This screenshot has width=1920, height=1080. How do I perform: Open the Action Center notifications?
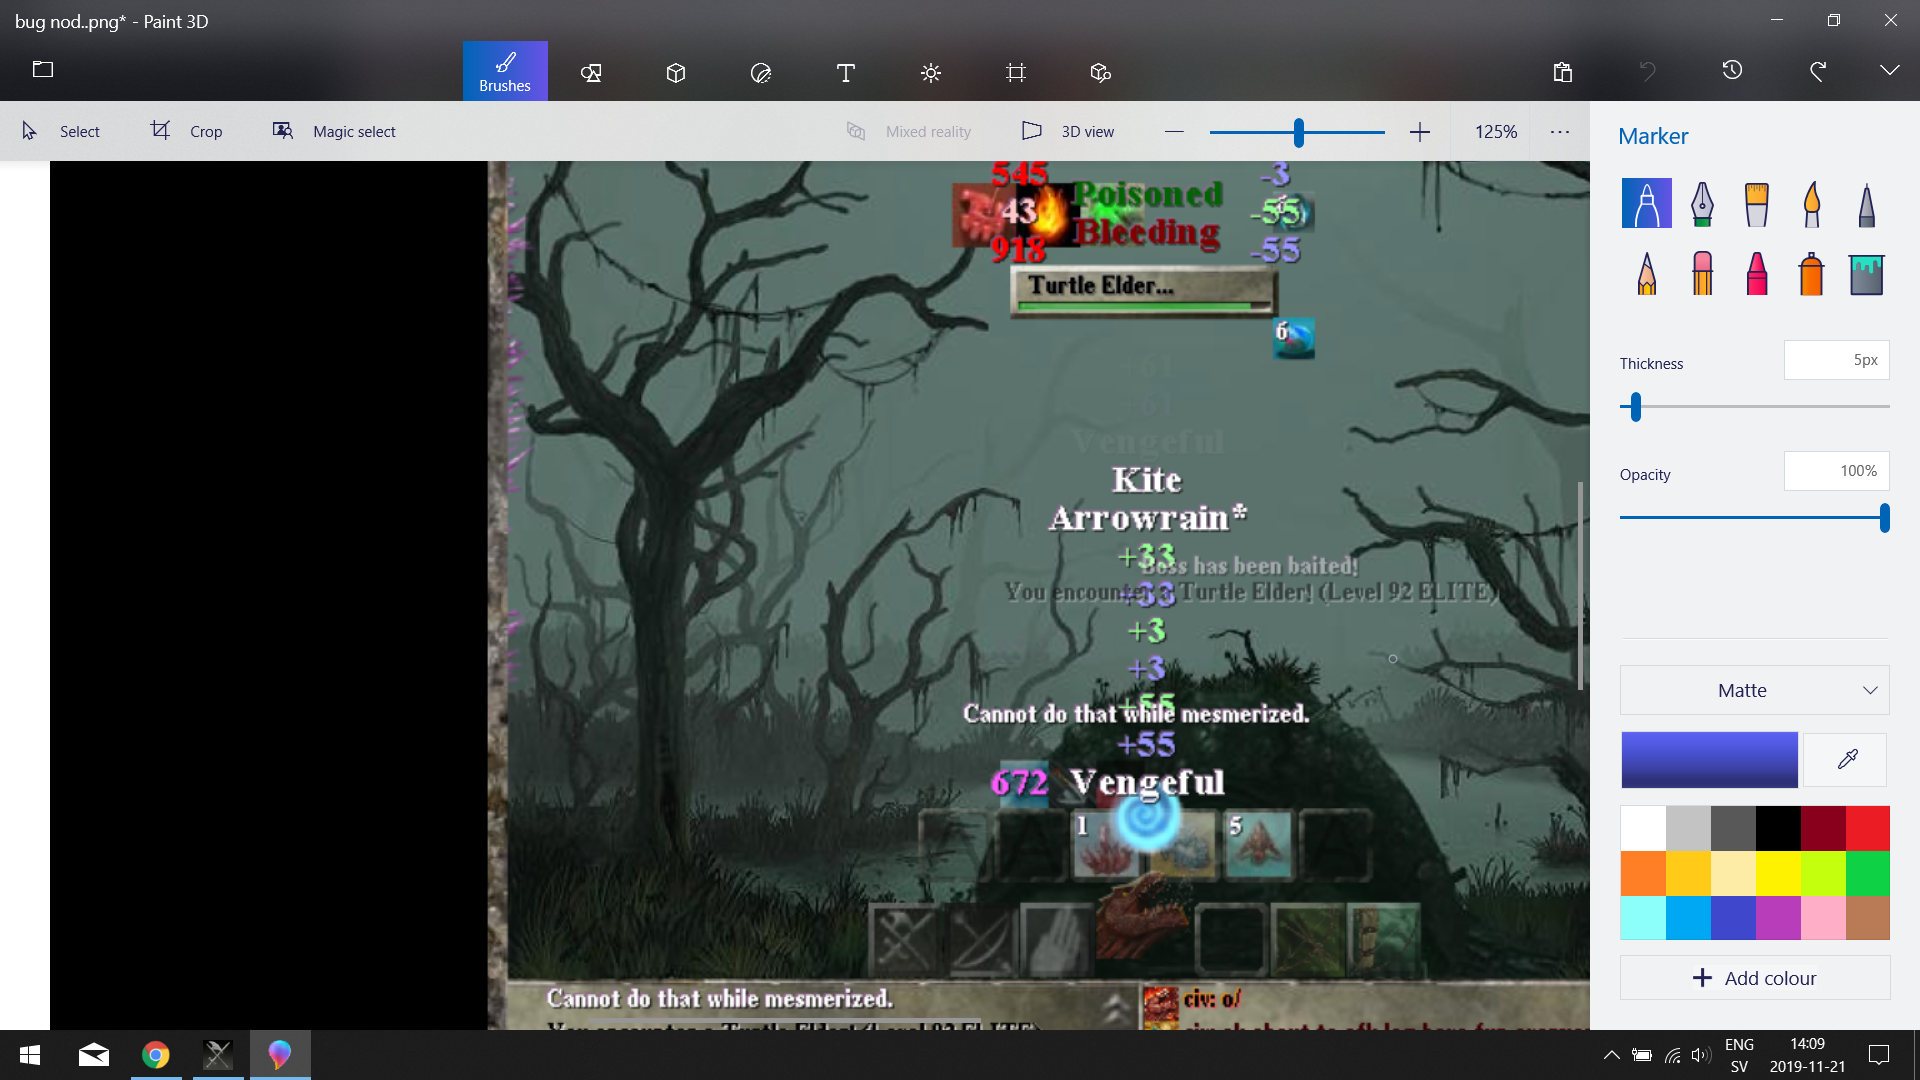(x=1879, y=1055)
